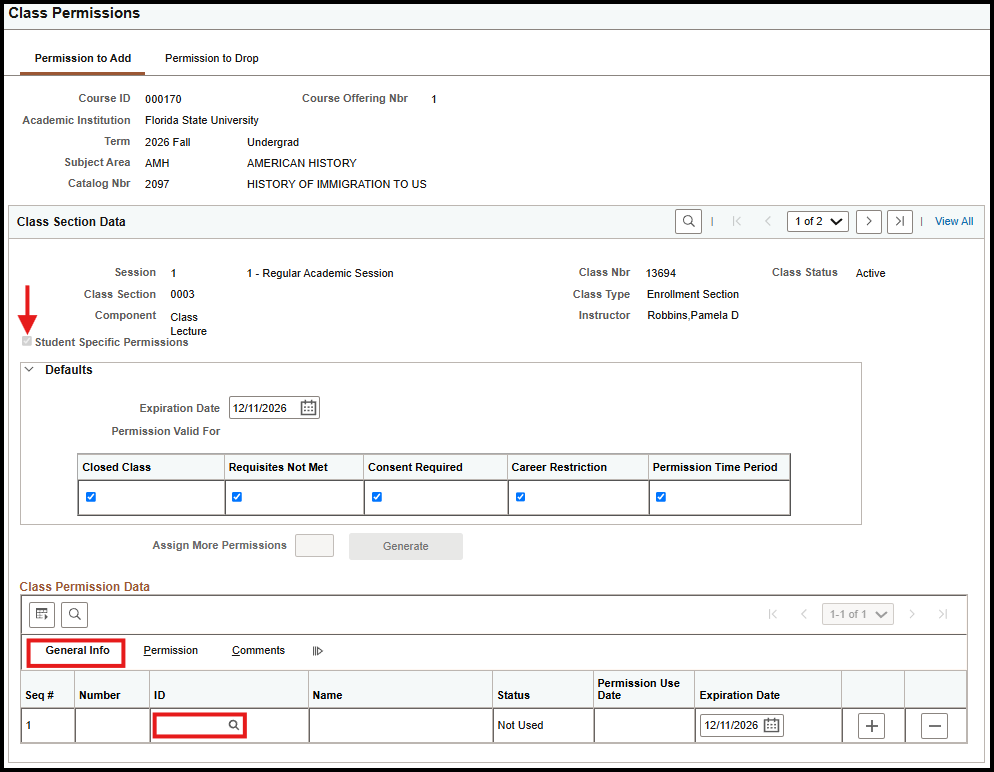Select the Comments grid tab

258,651
